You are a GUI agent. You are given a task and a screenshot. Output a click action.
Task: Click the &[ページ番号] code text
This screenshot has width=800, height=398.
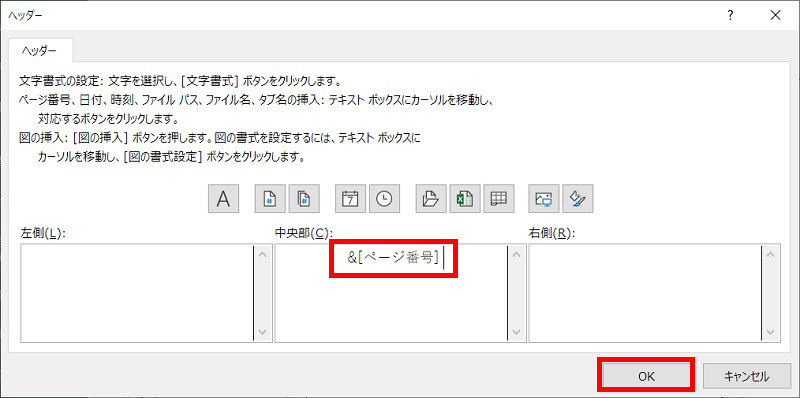[x=393, y=258]
